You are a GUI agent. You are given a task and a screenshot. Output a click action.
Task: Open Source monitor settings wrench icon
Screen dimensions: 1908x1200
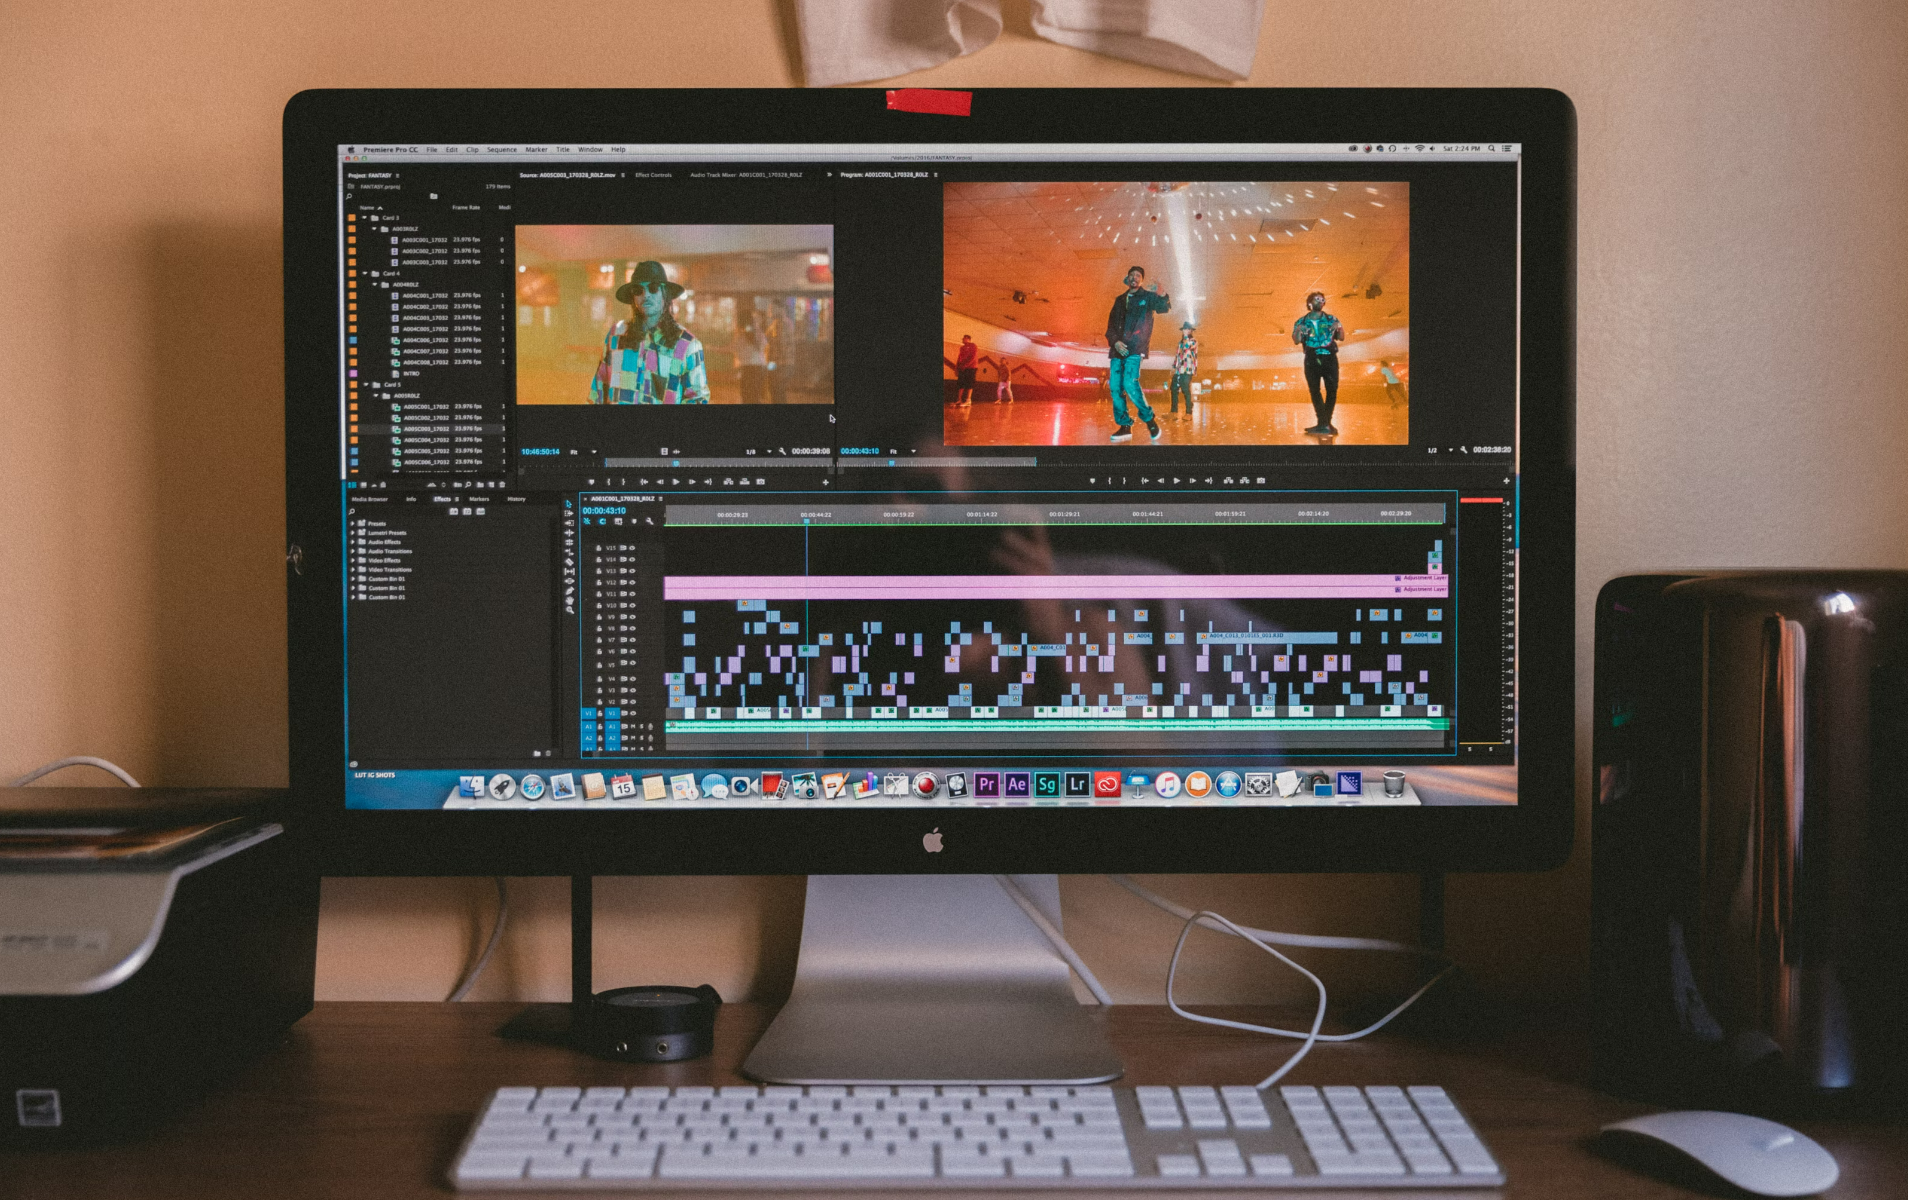(782, 451)
